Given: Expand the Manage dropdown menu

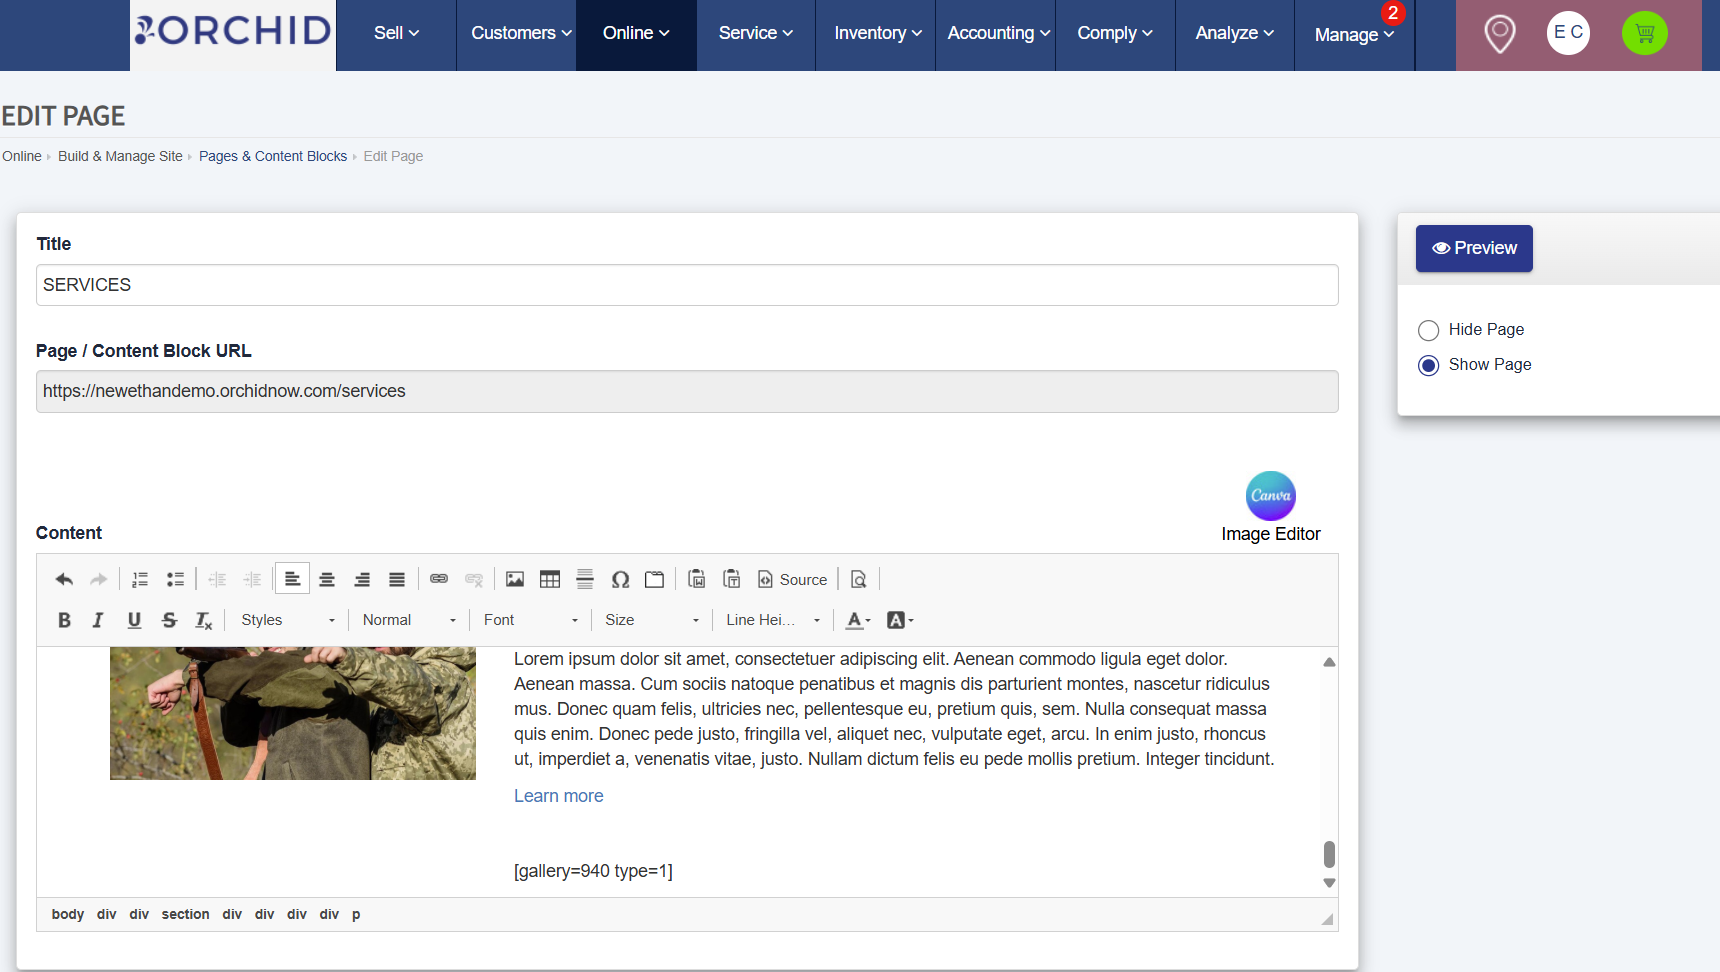Looking at the screenshot, I should pyautogui.click(x=1354, y=35).
